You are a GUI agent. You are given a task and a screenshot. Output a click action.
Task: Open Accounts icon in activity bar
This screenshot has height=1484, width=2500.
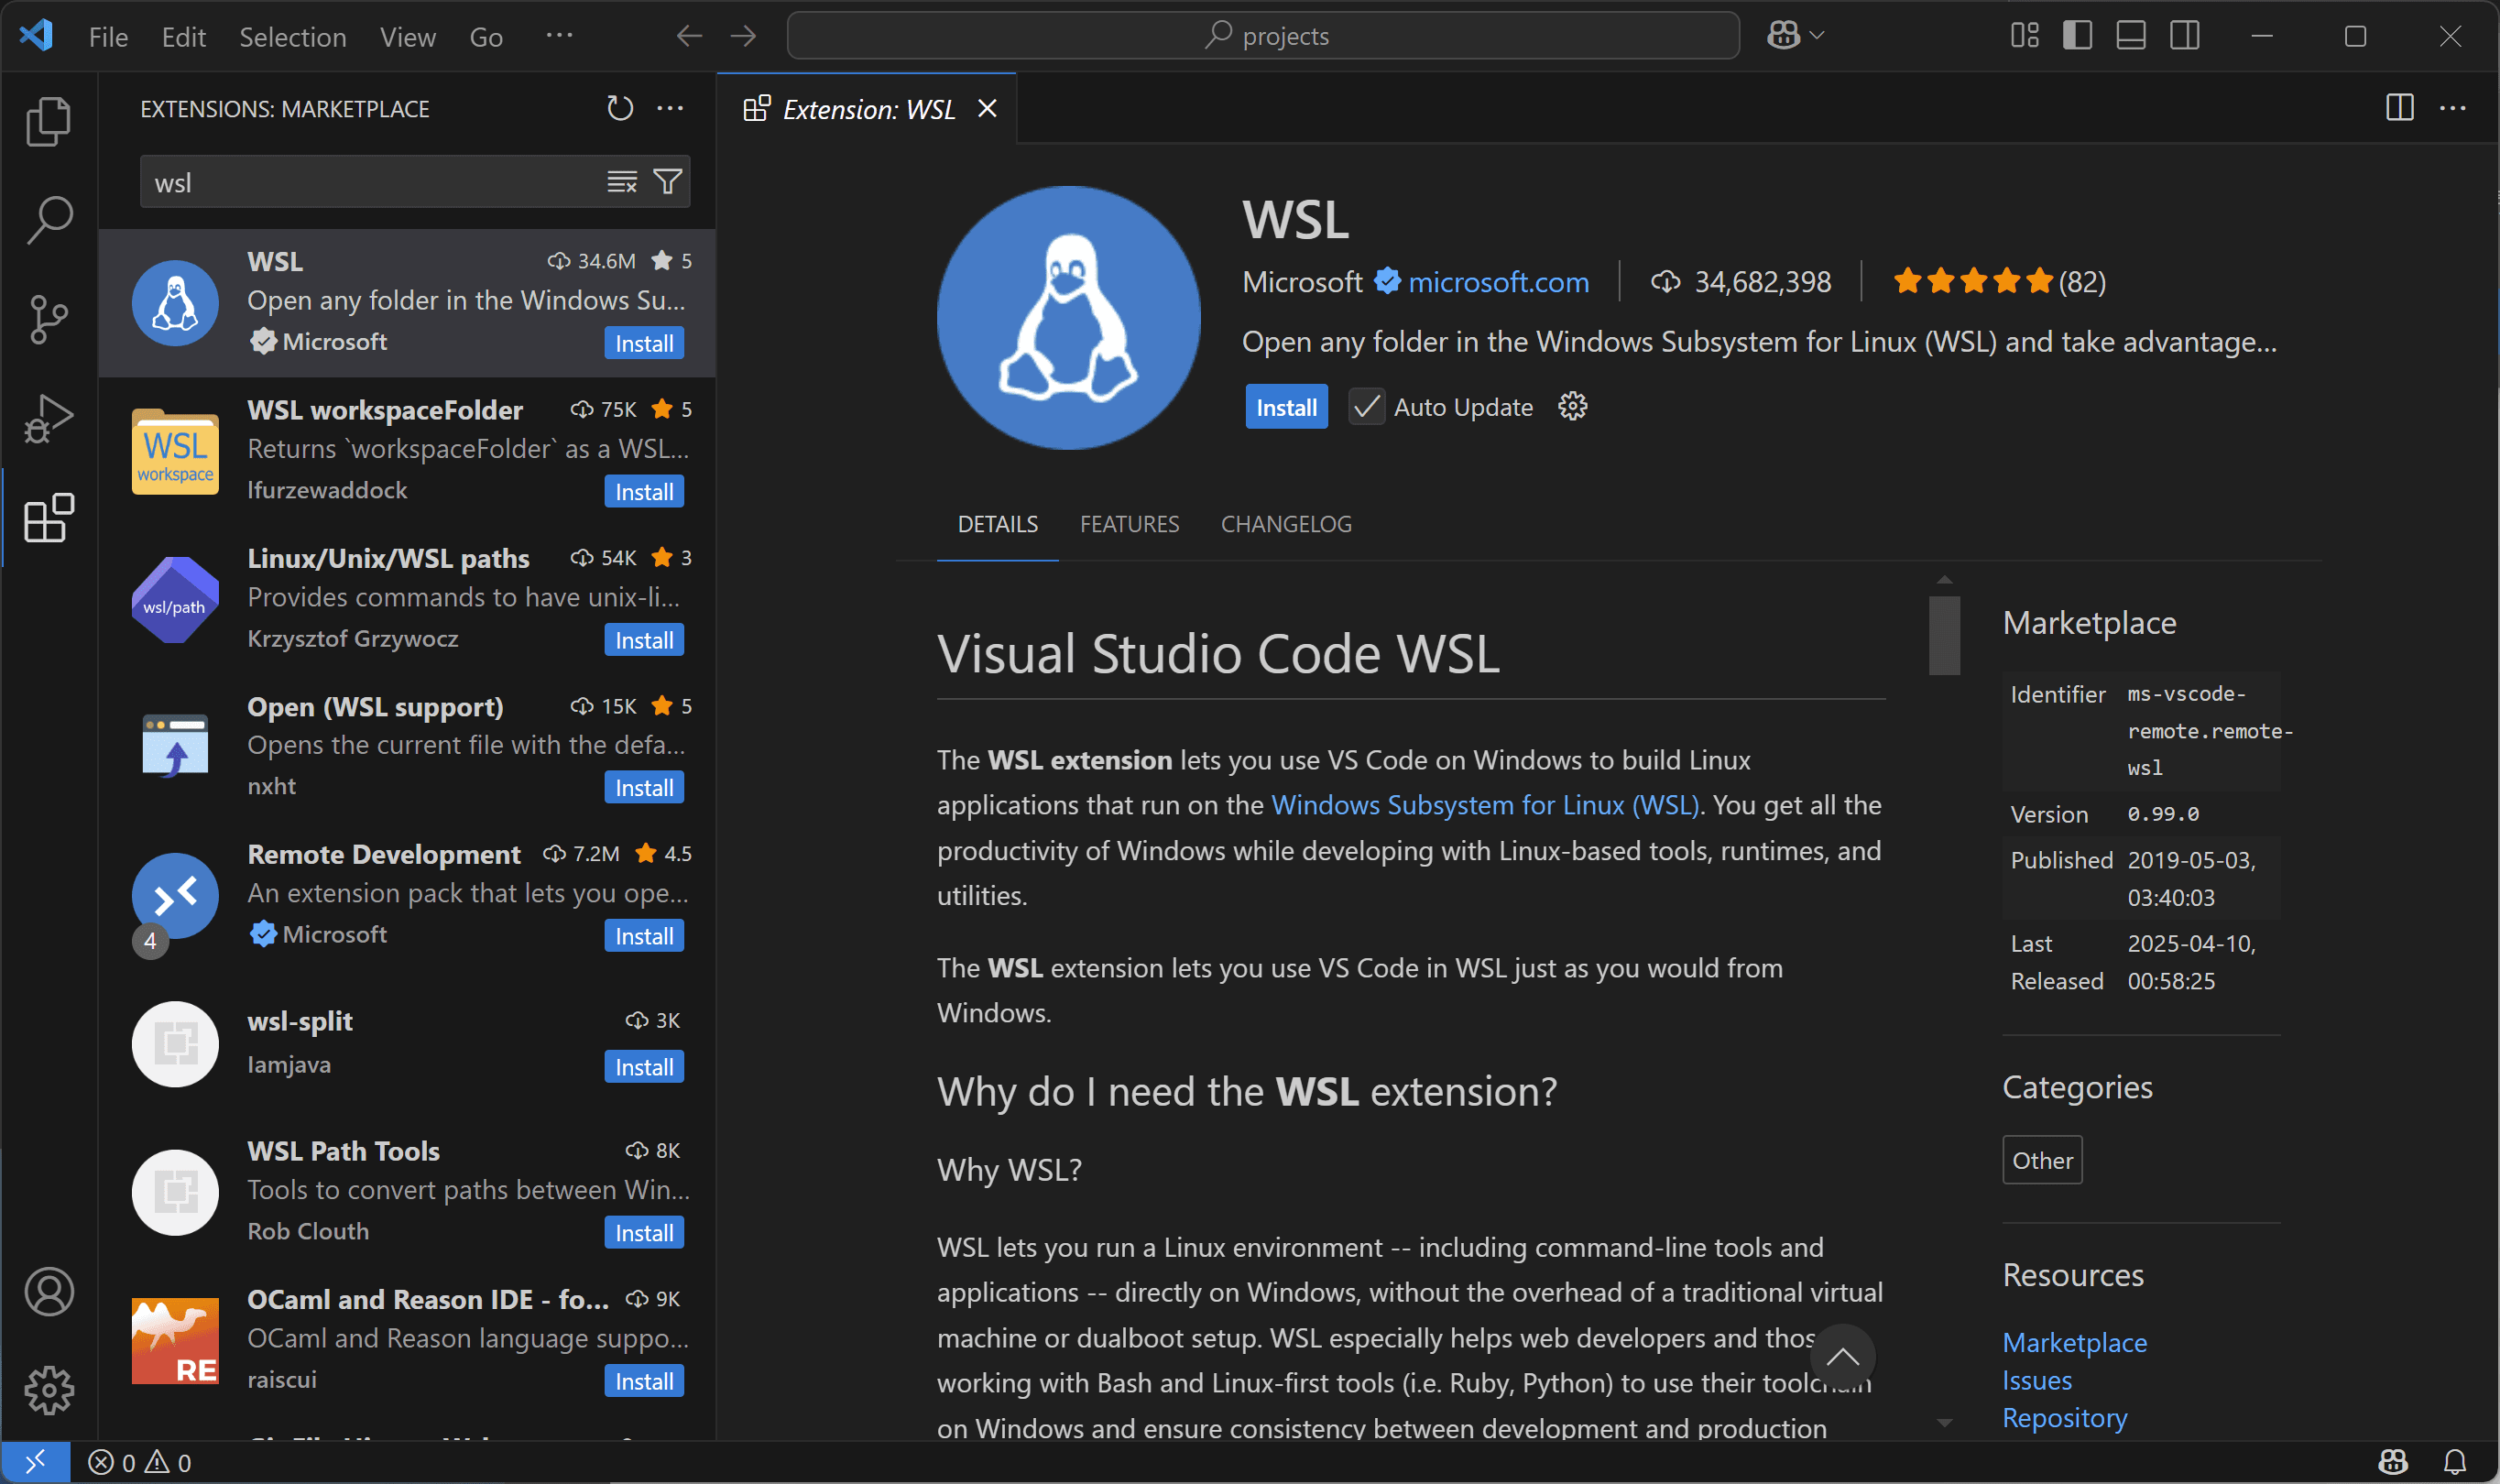48,1291
